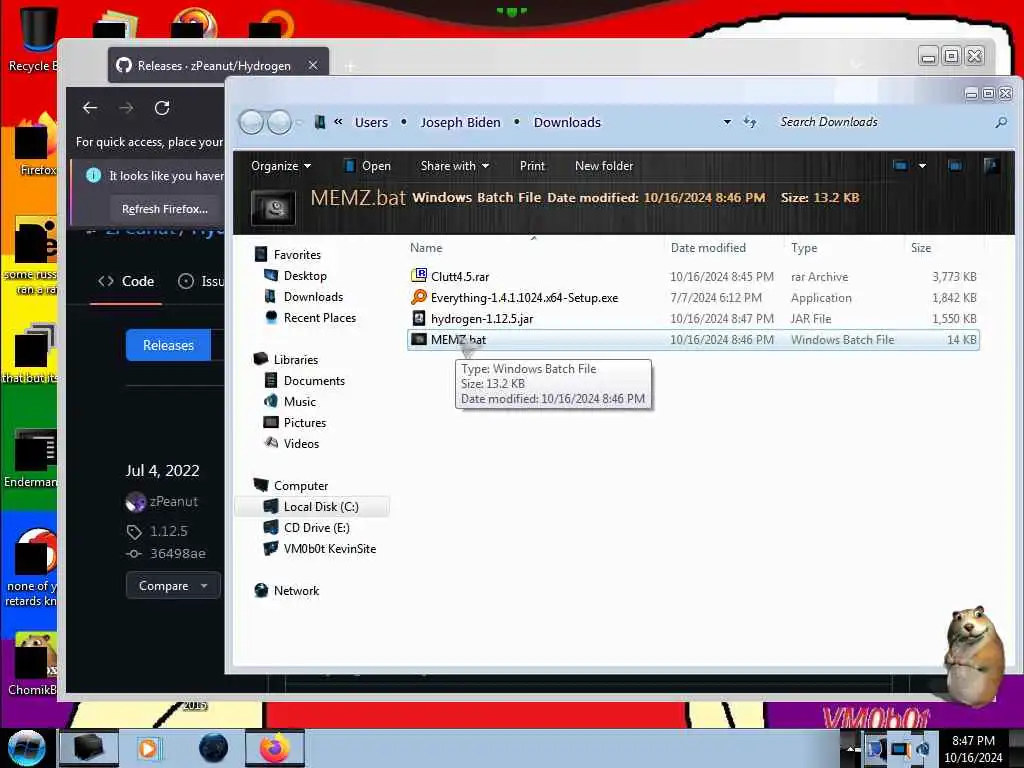This screenshot has height=768, width=1024.
Task: Select Computer in navigation pane
Action: [x=300, y=485]
